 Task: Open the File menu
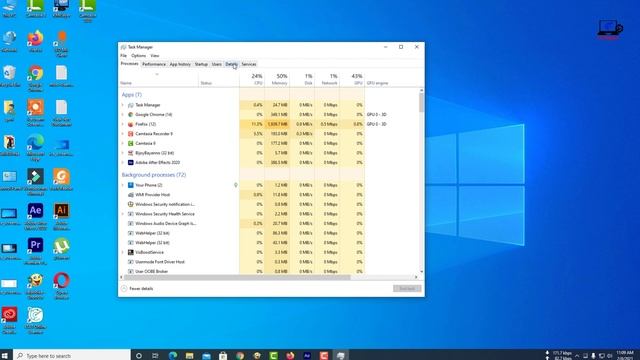pos(123,56)
